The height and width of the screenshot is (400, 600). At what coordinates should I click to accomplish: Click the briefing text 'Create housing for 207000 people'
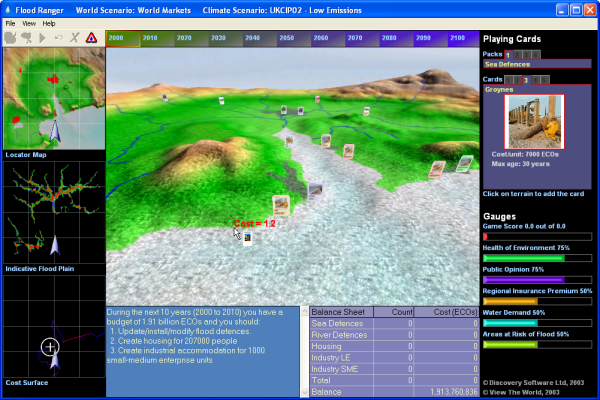click(177, 341)
